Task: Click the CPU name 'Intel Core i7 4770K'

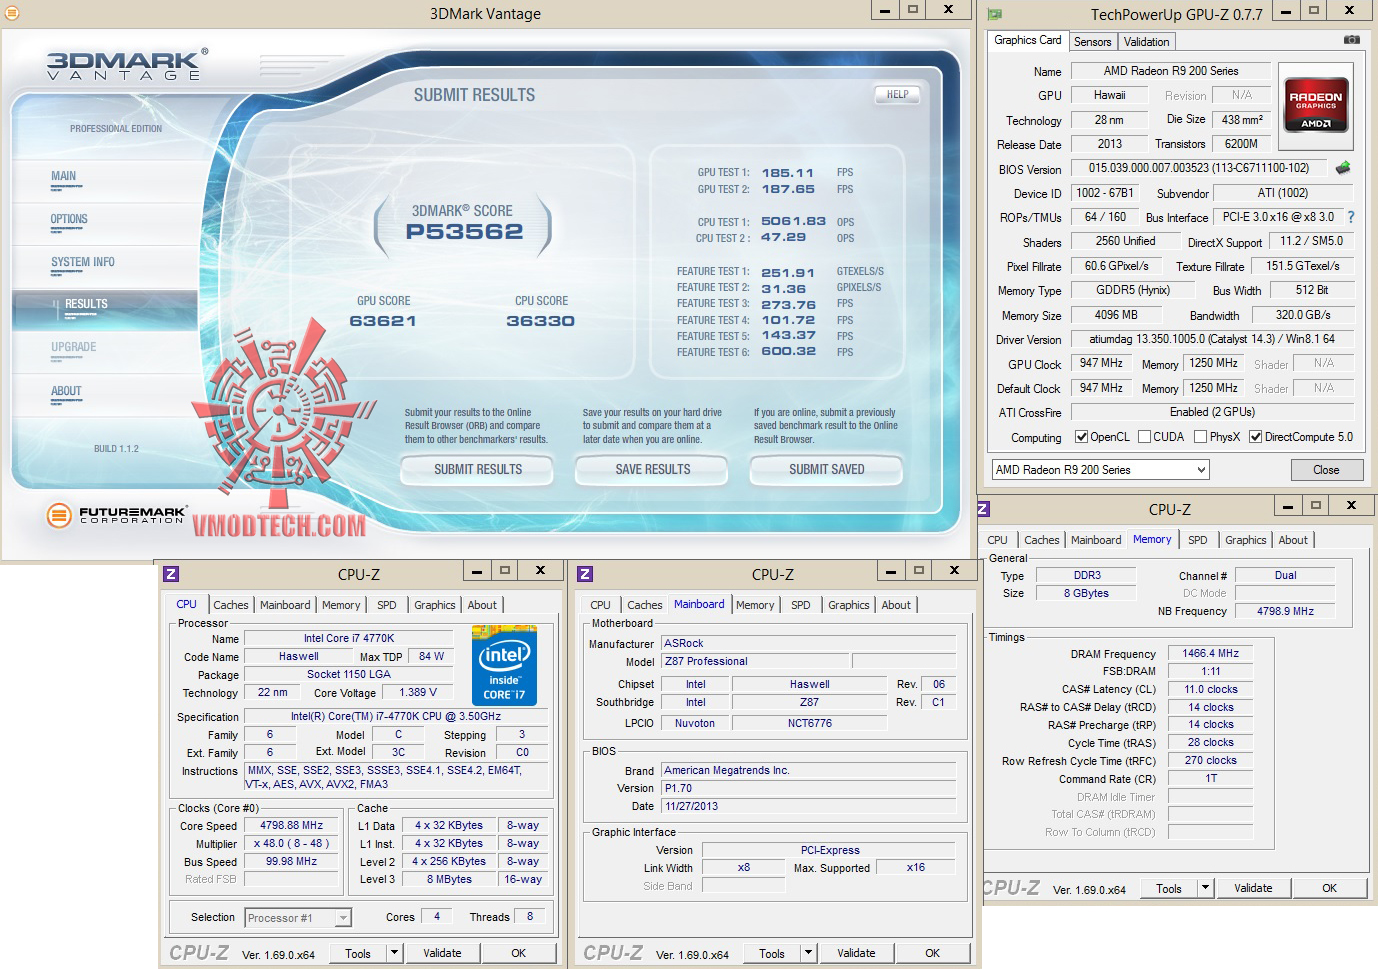Action: pyautogui.click(x=349, y=638)
